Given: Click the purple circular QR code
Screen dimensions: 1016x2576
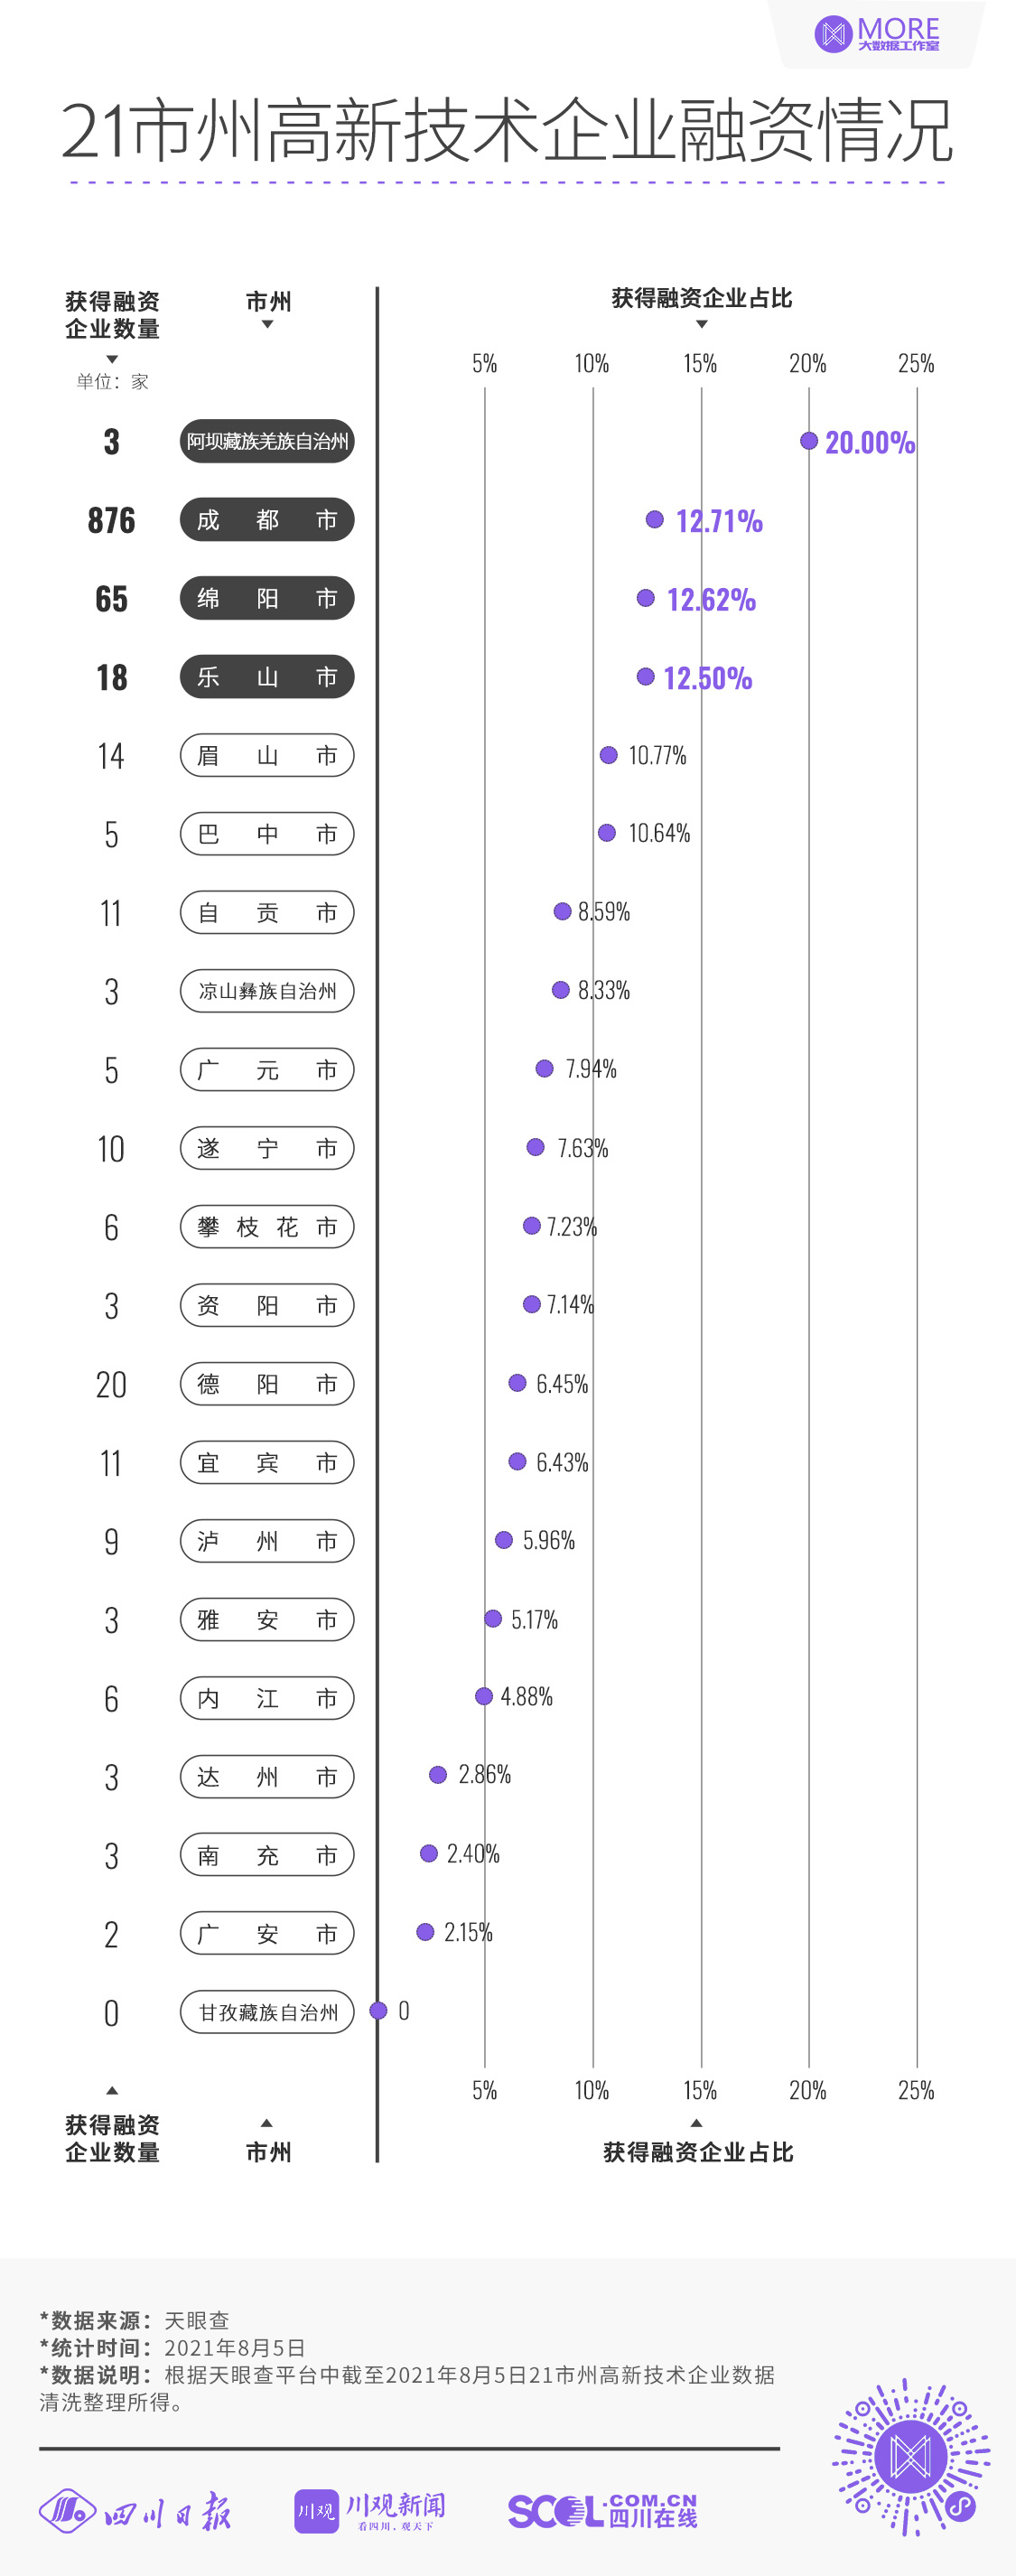Looking at the screenshot, I should 910,2455.
